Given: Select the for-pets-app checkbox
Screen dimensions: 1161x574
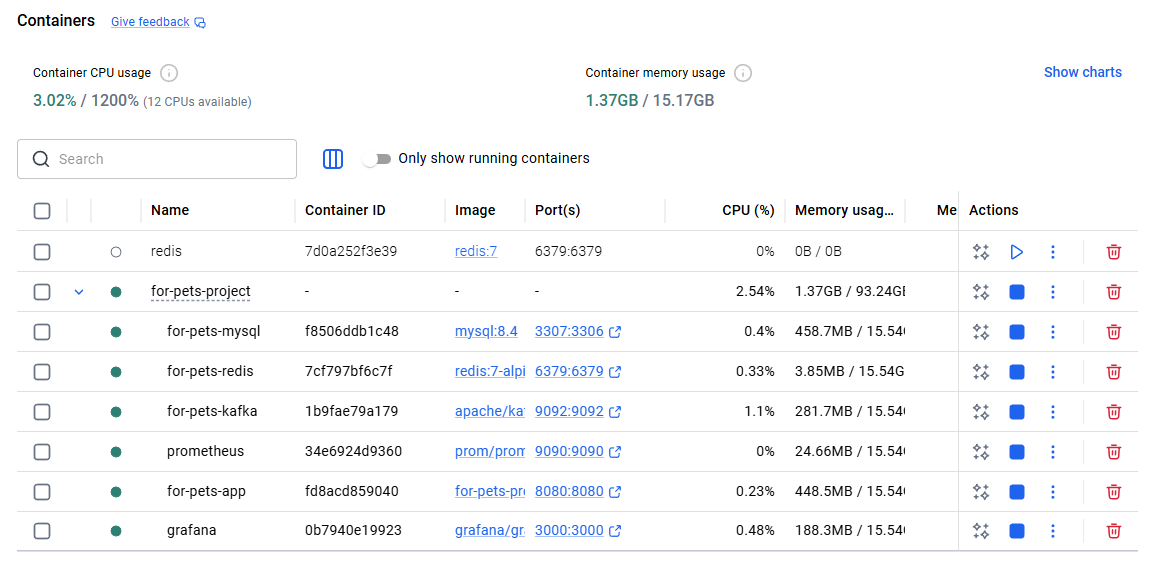Looking at the screenshot, I should point(42,491).
